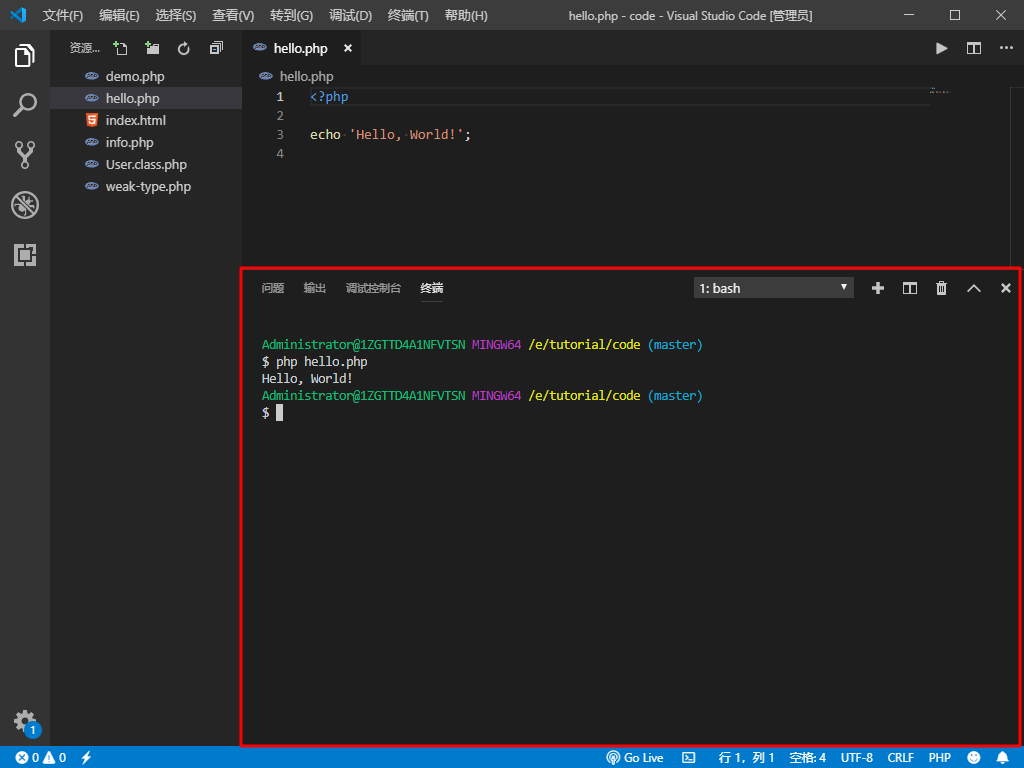This screenshot has height=768, width=1024.
Task: Open the 编辑(E) menu
Action: tap(120, 16)
